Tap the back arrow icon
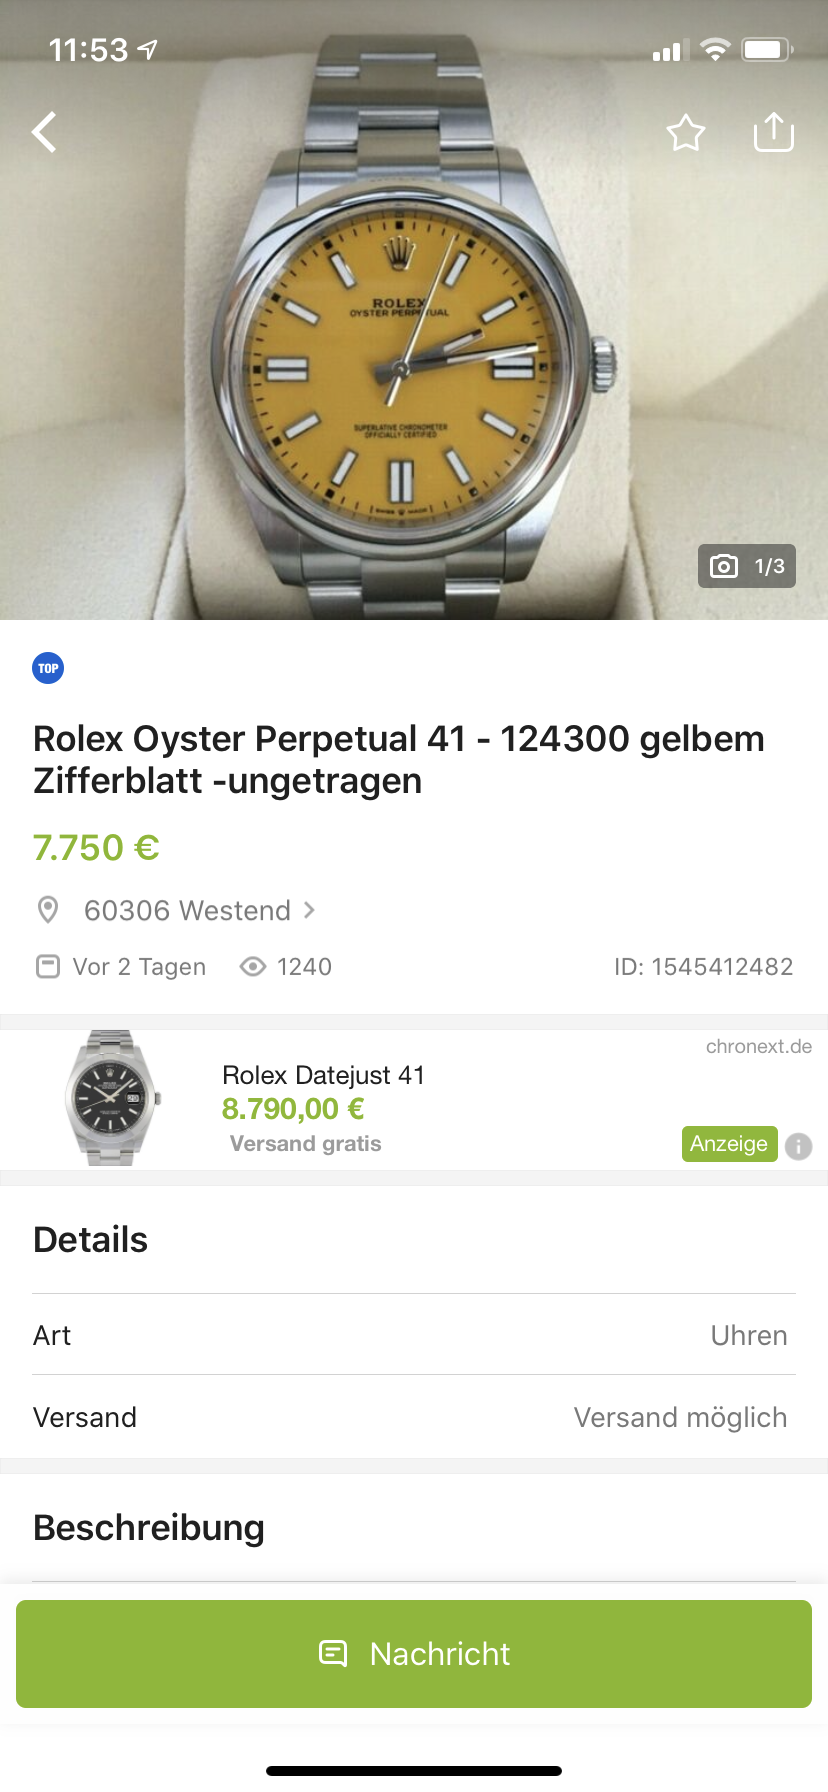This screenshot has width=828, height=1792. click(44, 132)
